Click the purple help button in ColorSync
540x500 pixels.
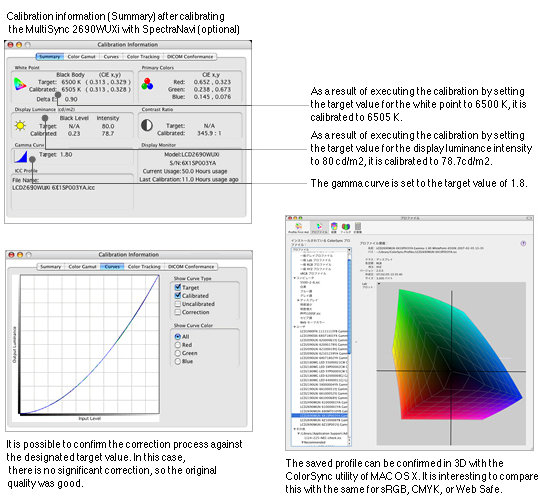click(523, 243)
